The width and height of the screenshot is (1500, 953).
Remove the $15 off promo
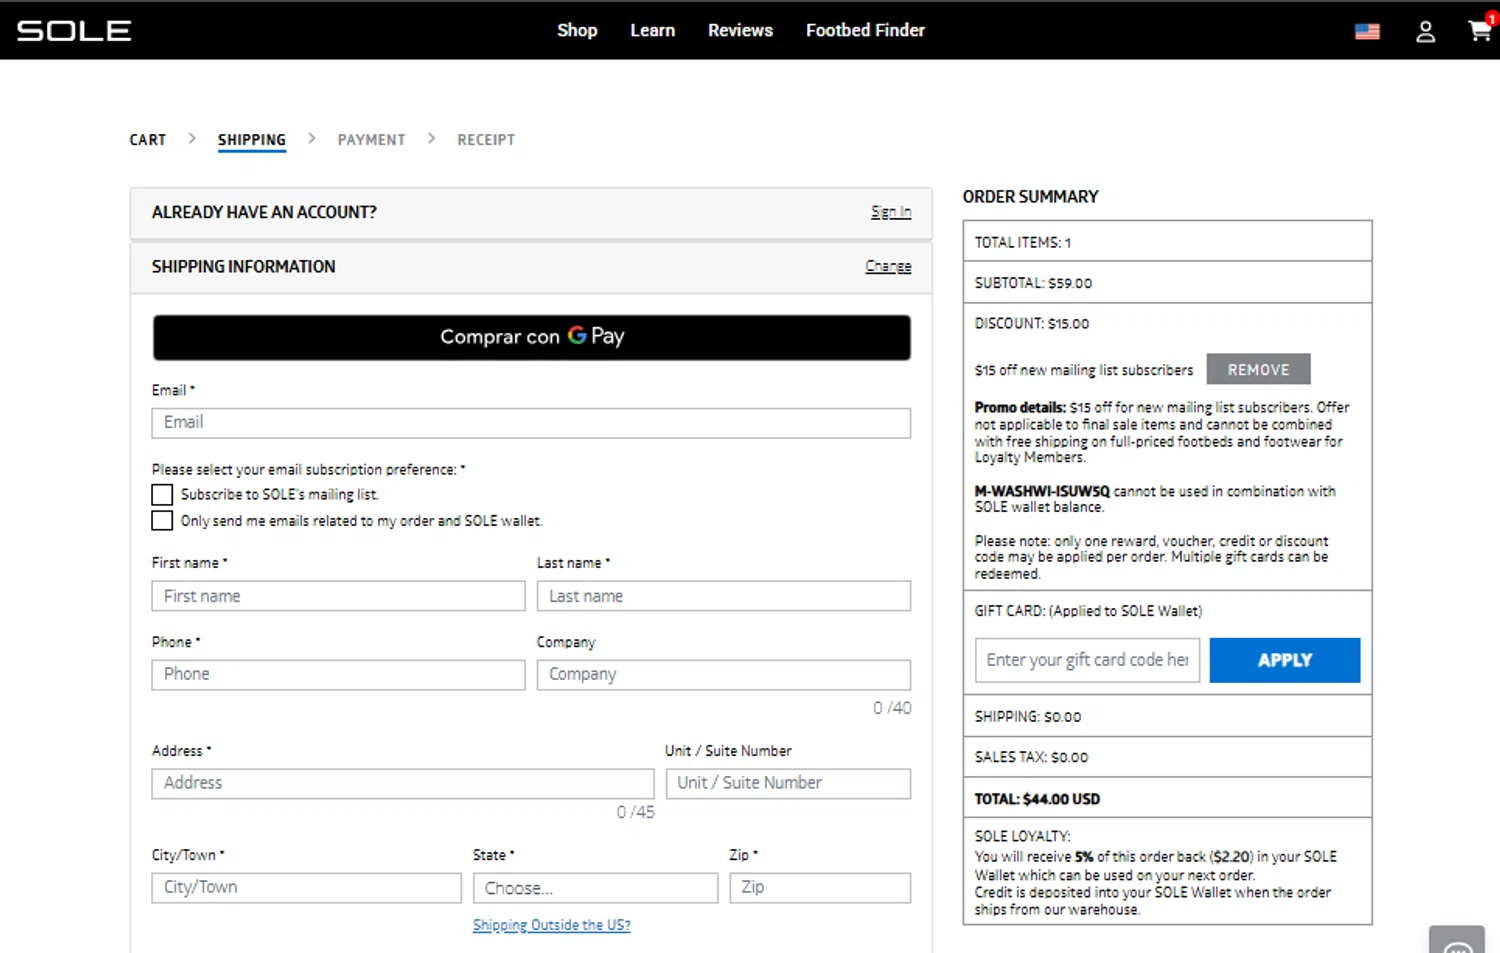pyautogui.click(x=1258, y=370)
